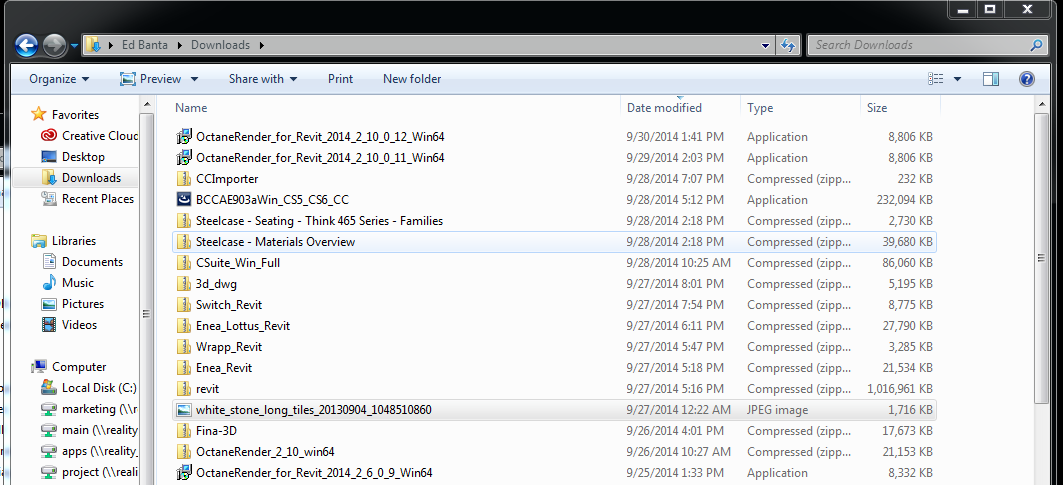Screen dimensions: 1063x485
Task: Select OctaneRender_for_Revit_2014_2_10_0_11_Win64 installer icon
Action: (184, 157)
